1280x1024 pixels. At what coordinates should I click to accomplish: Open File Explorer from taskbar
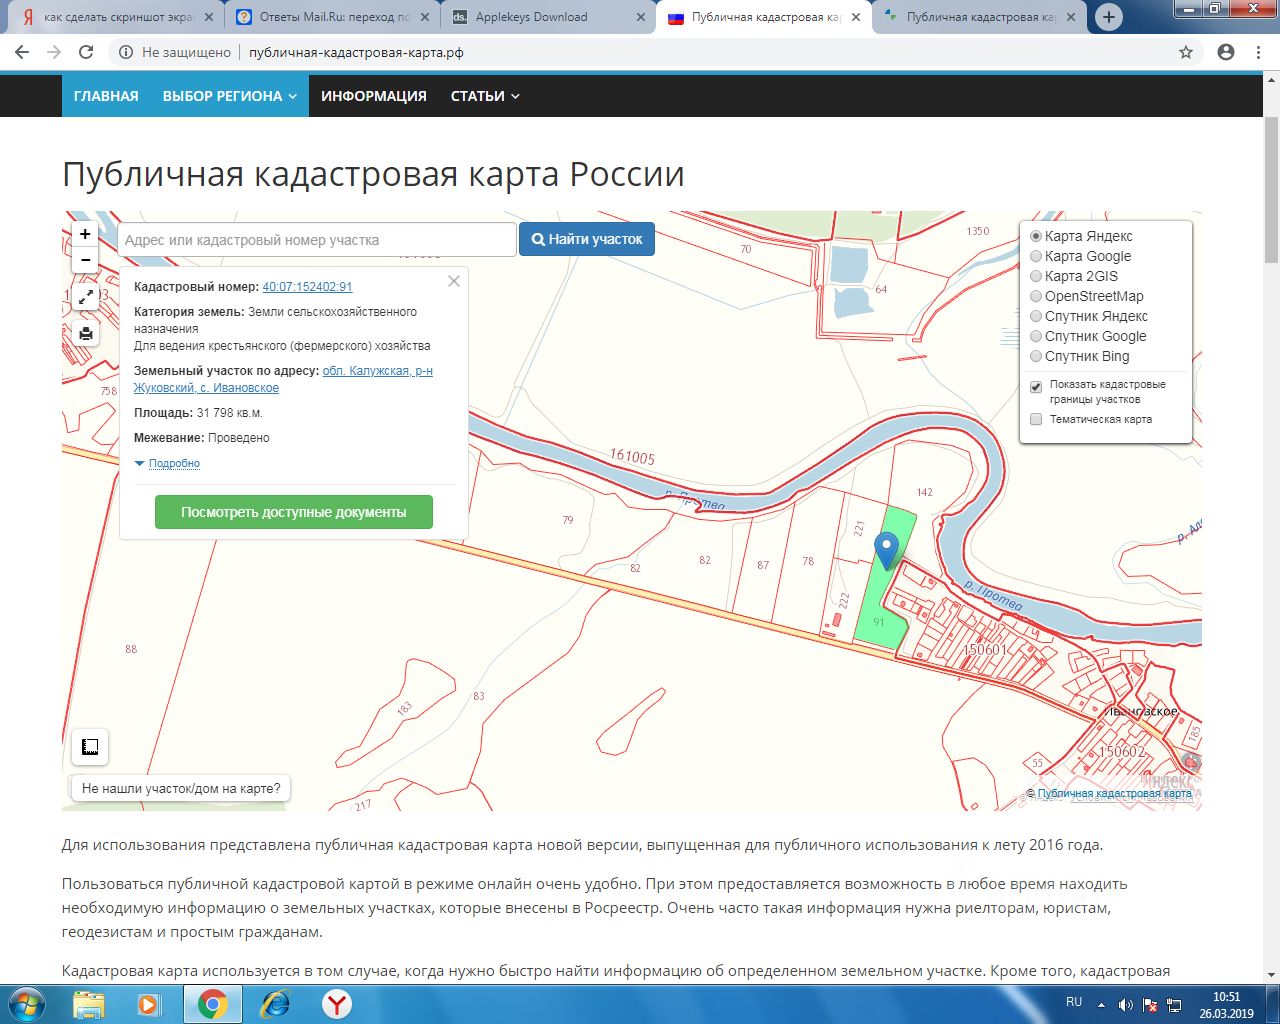click(x=88, y=1004)
